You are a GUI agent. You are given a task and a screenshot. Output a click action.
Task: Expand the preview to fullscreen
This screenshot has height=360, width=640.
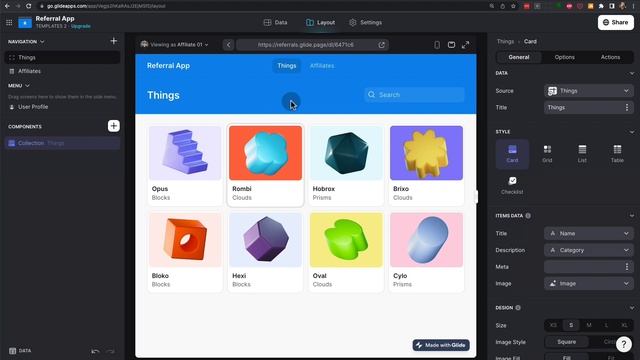465,44
